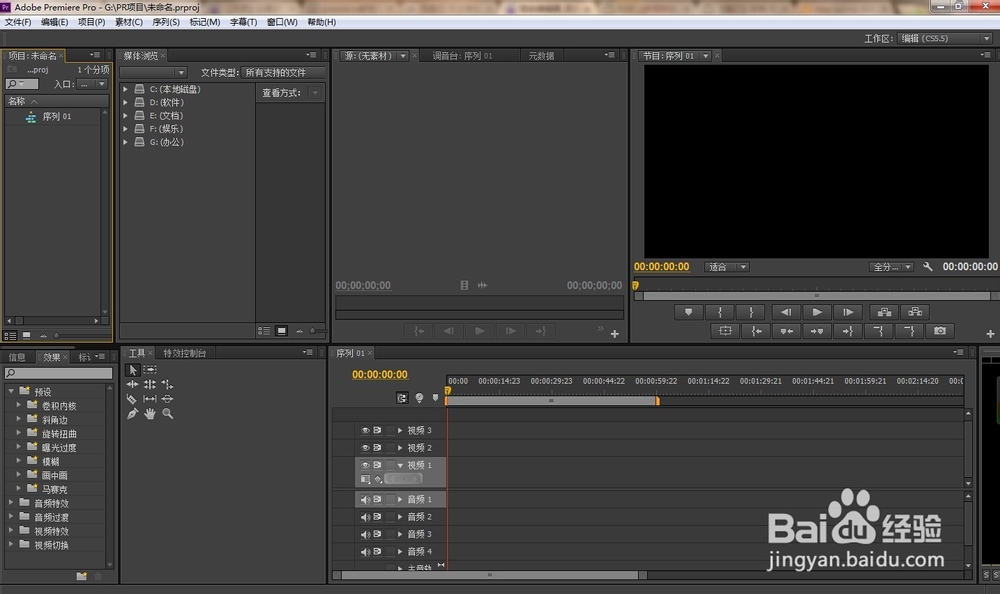
Task: Select the Hand tool
Action: 150,413
